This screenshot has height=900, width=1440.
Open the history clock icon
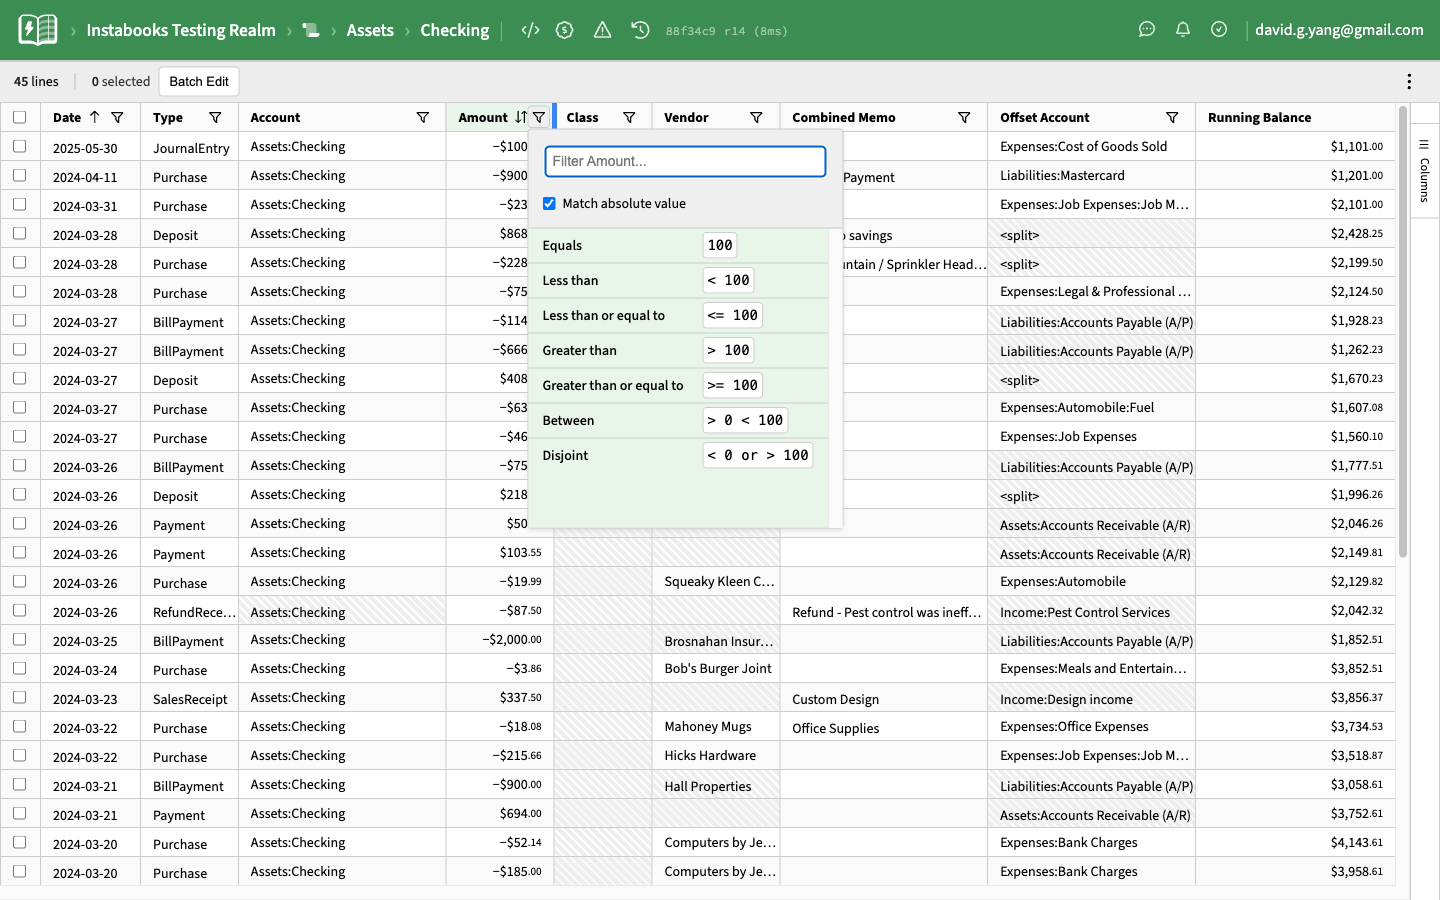pyautogui.click(x=640, y=30)
